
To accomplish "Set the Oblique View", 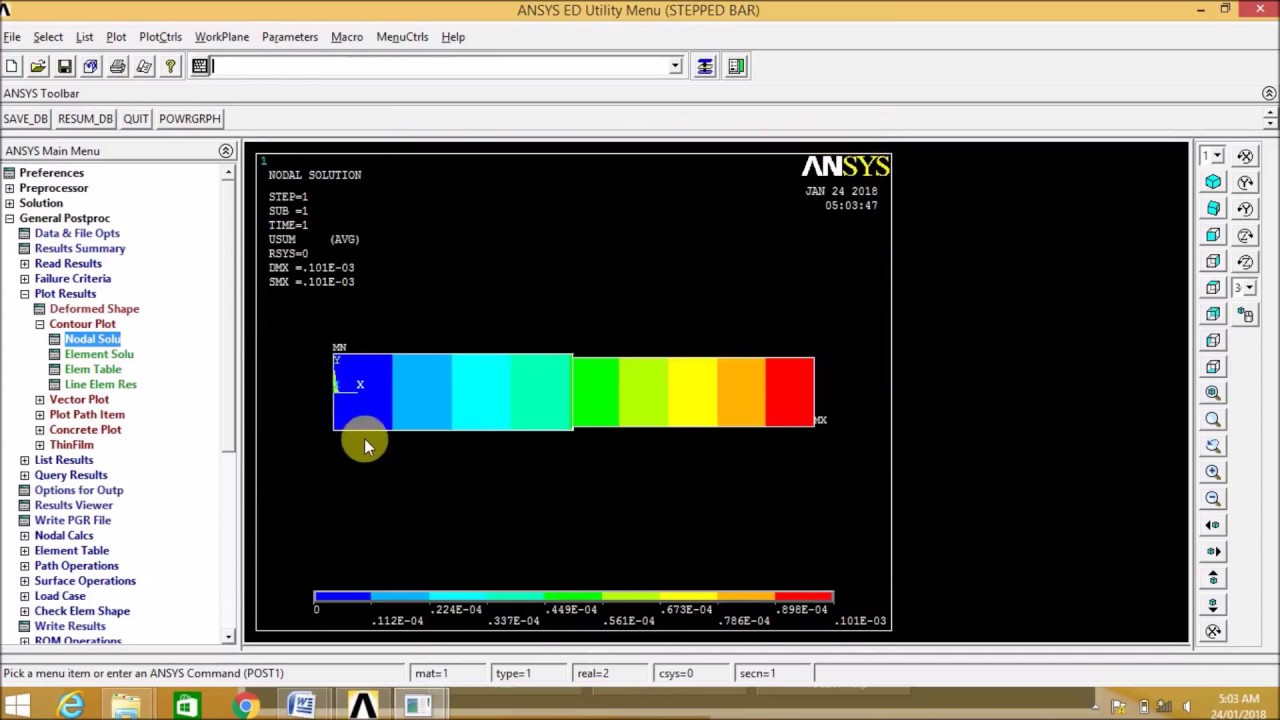I will 1213,208.
